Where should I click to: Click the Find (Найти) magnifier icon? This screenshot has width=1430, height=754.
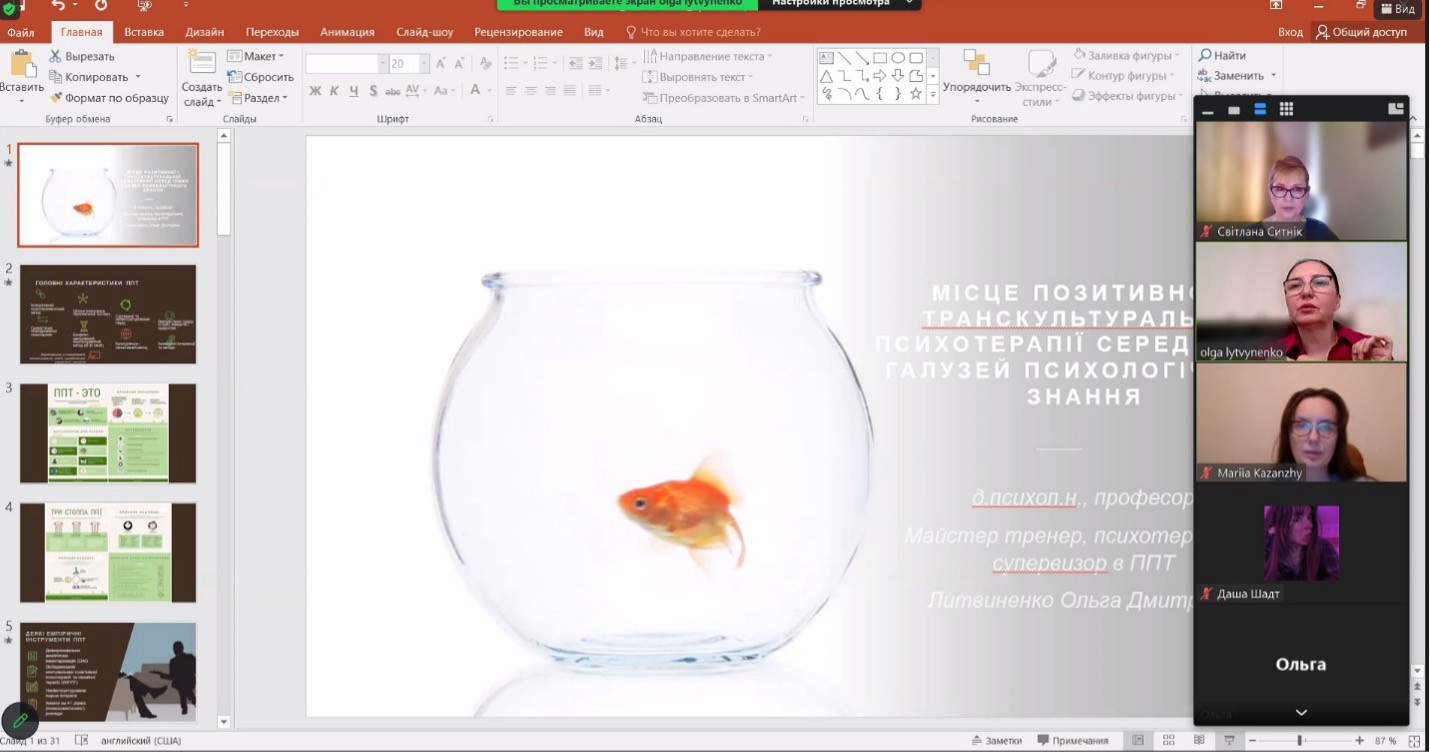pyautogui.click(x=1206, y=56)
